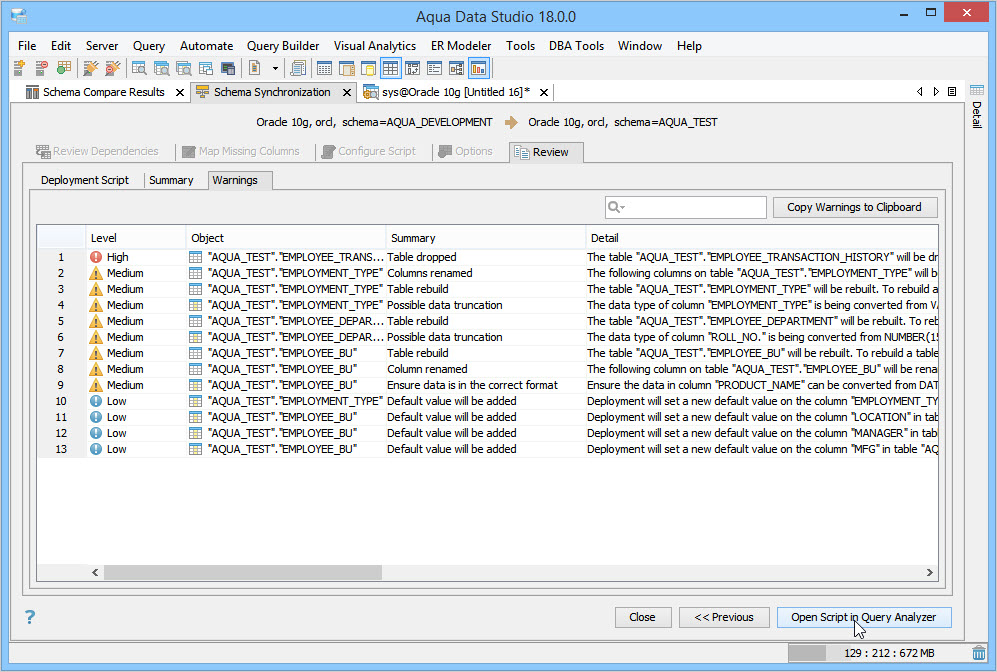Screen dimensions: 997x672
Task: Close the sys@Oracle 10g Untitled 16 tab
Action: click(544, 92)
